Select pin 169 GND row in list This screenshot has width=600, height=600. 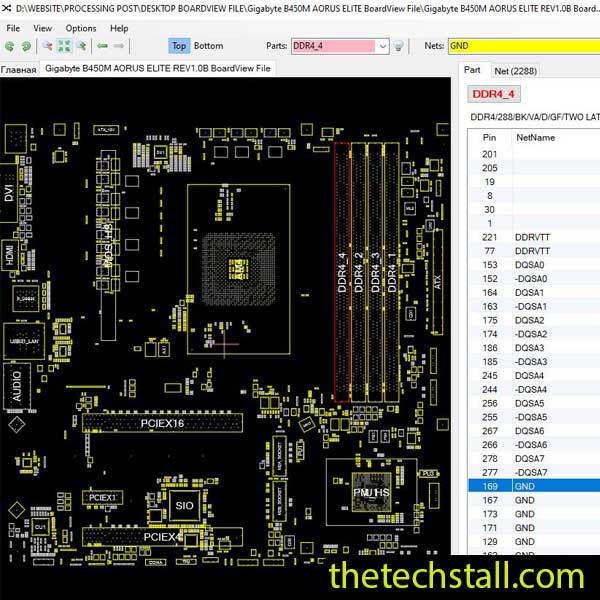coord(530,485)
